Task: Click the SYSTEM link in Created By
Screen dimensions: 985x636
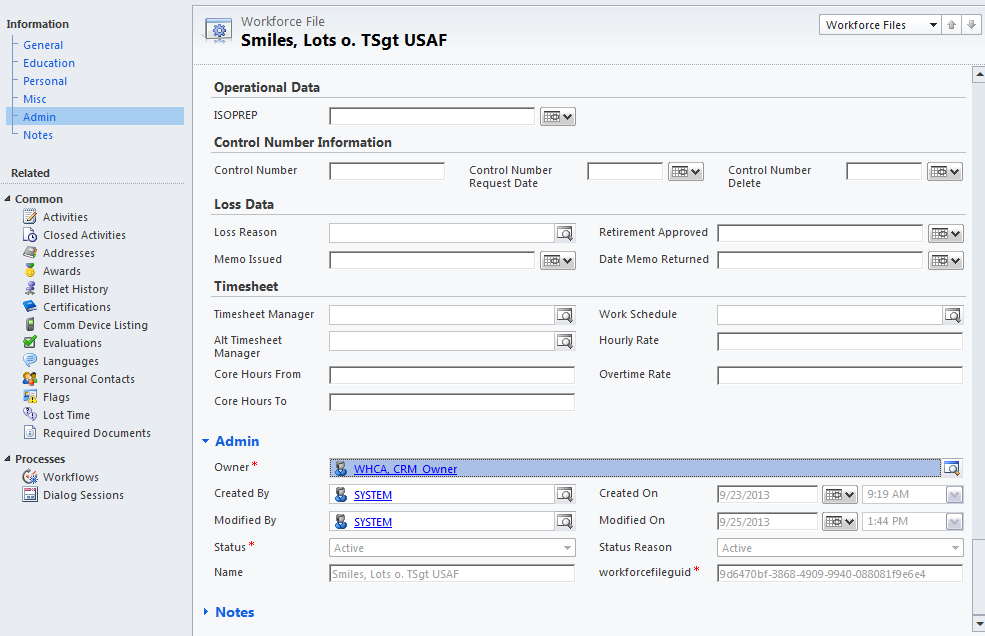Action: 373,495
